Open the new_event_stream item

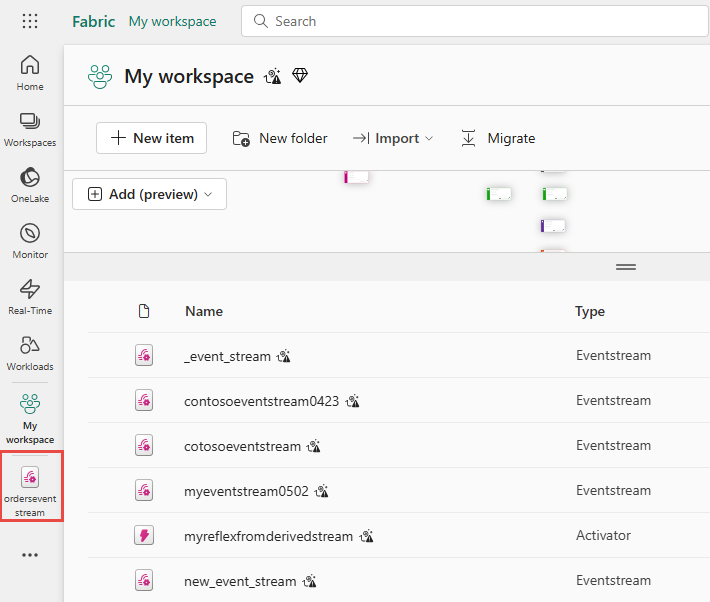240,581
